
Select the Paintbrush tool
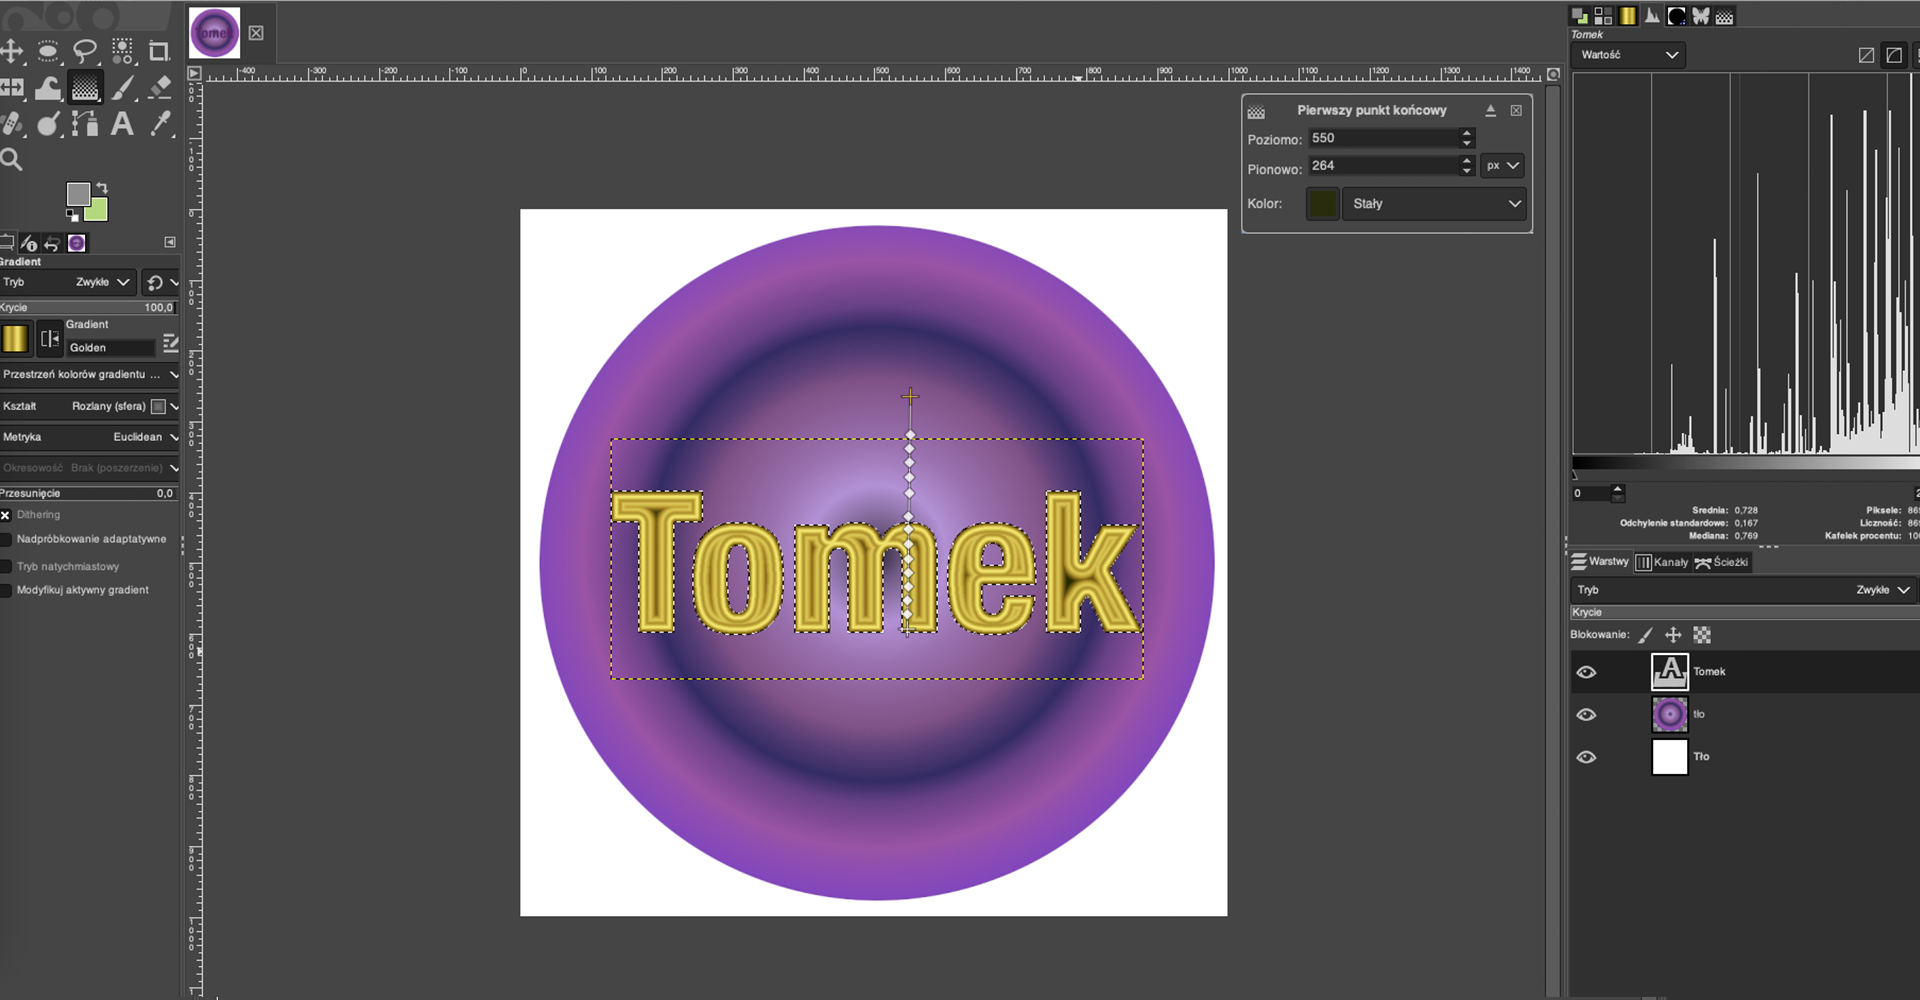[x=122, y=88]
